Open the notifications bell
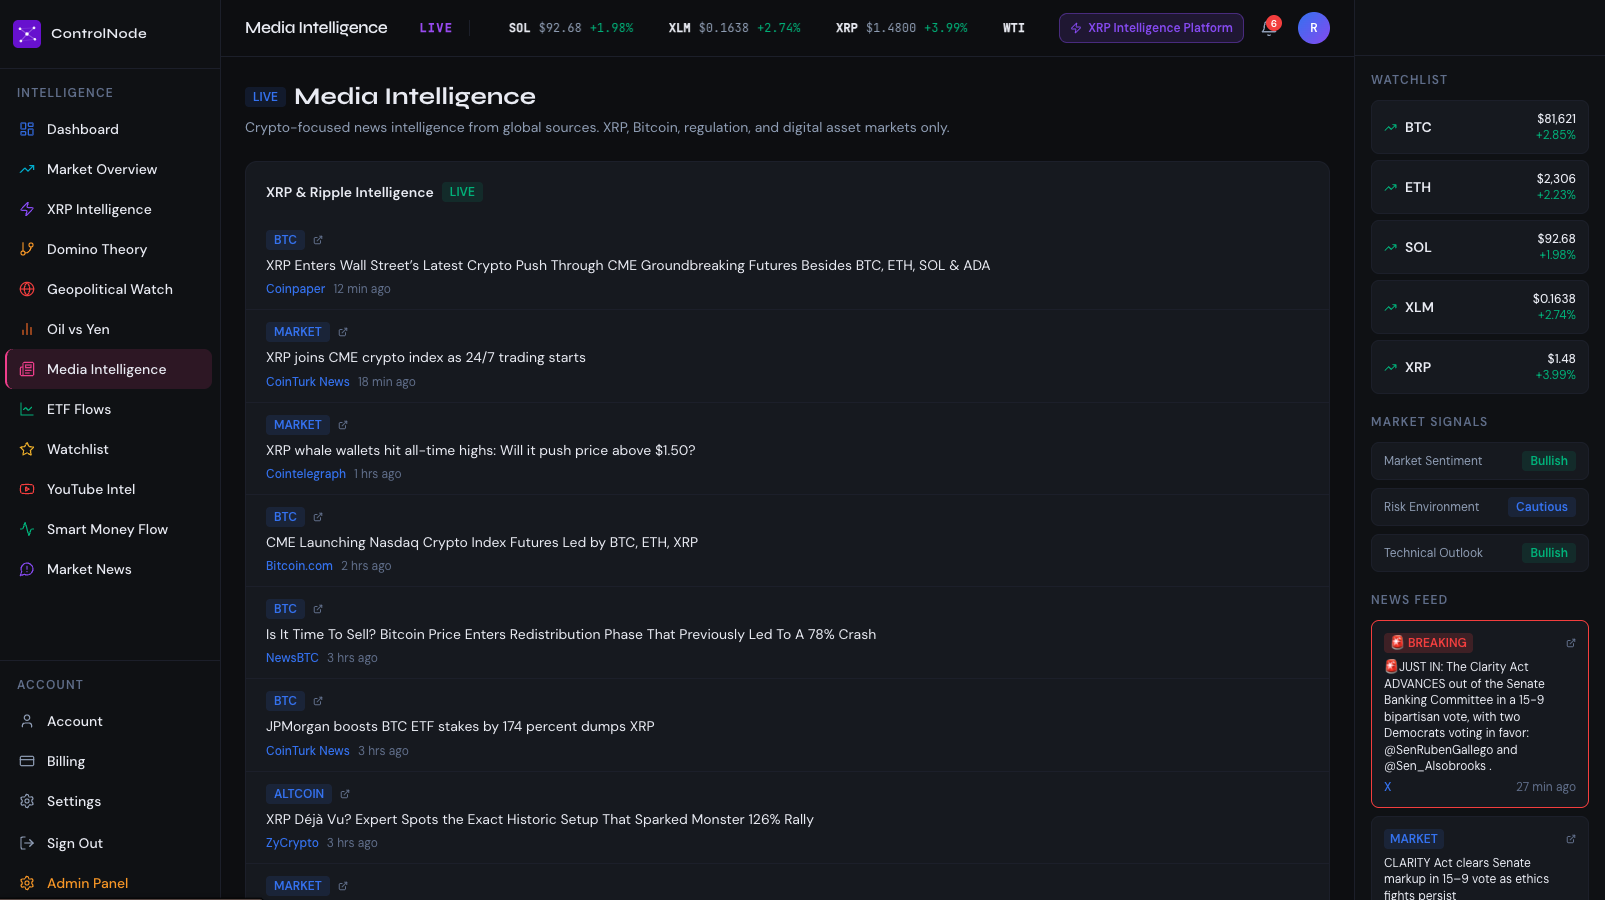This screenshot has height=900, width=1605. (x=1268, y=28)
